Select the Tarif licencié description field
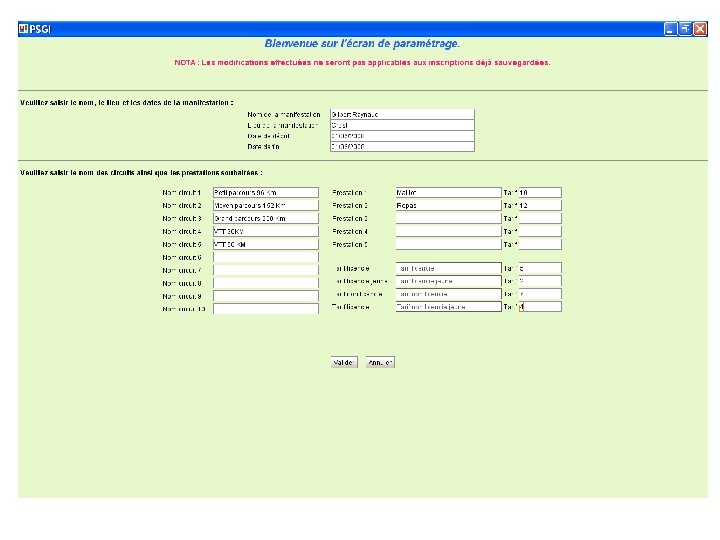Screen dimensions: 720x540 (449, 268)
